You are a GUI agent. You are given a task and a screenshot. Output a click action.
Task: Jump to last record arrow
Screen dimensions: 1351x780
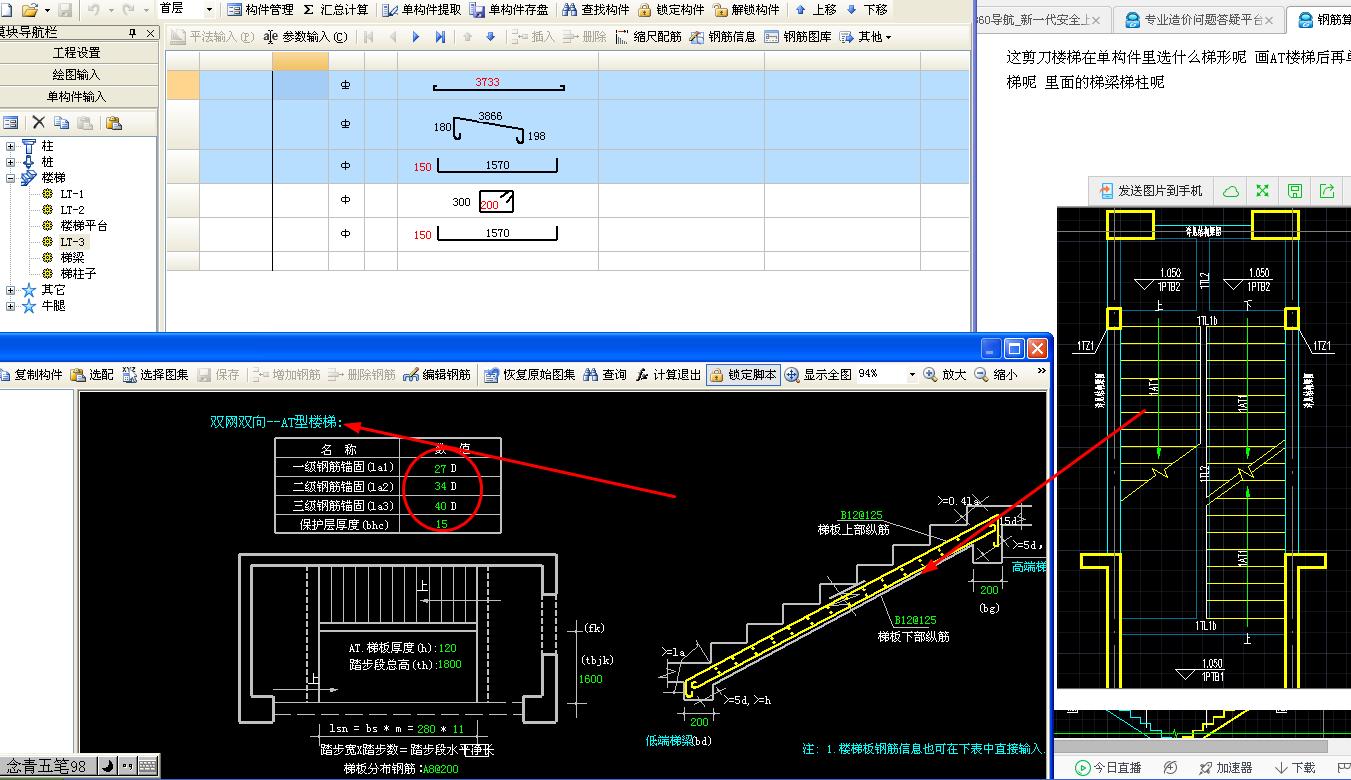coord(440,37)
